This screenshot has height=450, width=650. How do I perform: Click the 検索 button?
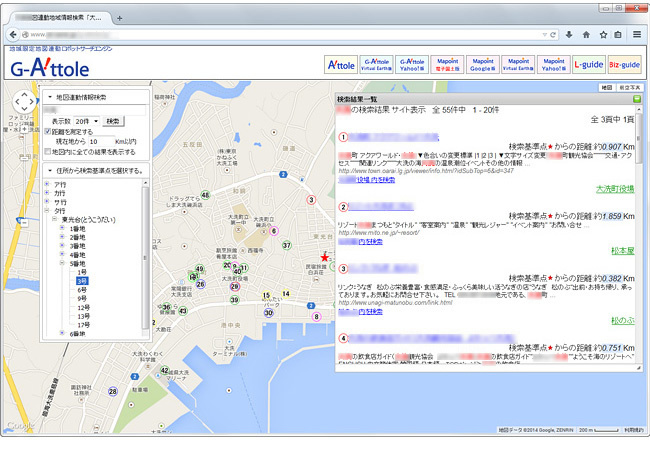click(113, 121)
